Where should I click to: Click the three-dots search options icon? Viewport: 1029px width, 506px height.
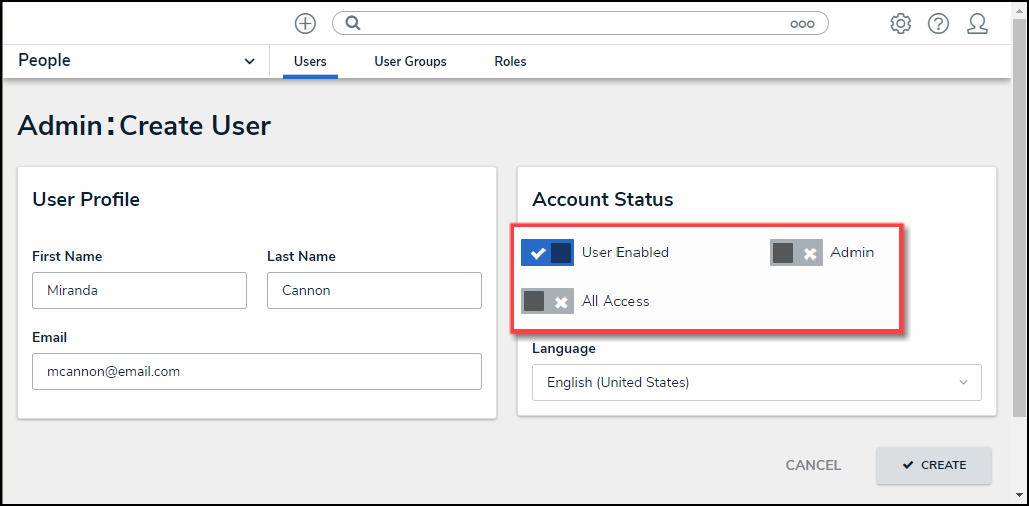click(802, 24)
